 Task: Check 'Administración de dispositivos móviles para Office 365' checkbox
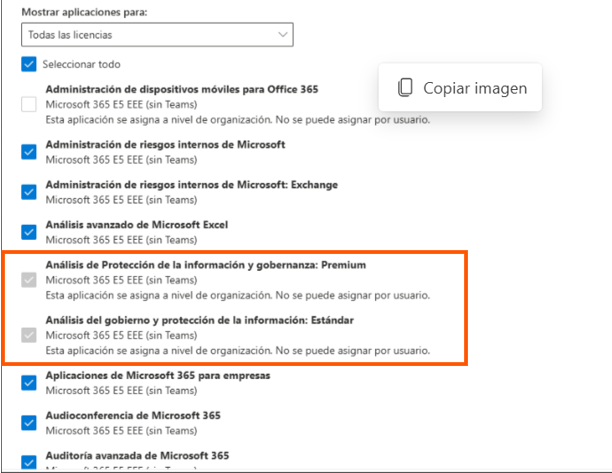(x=29, y=104)
